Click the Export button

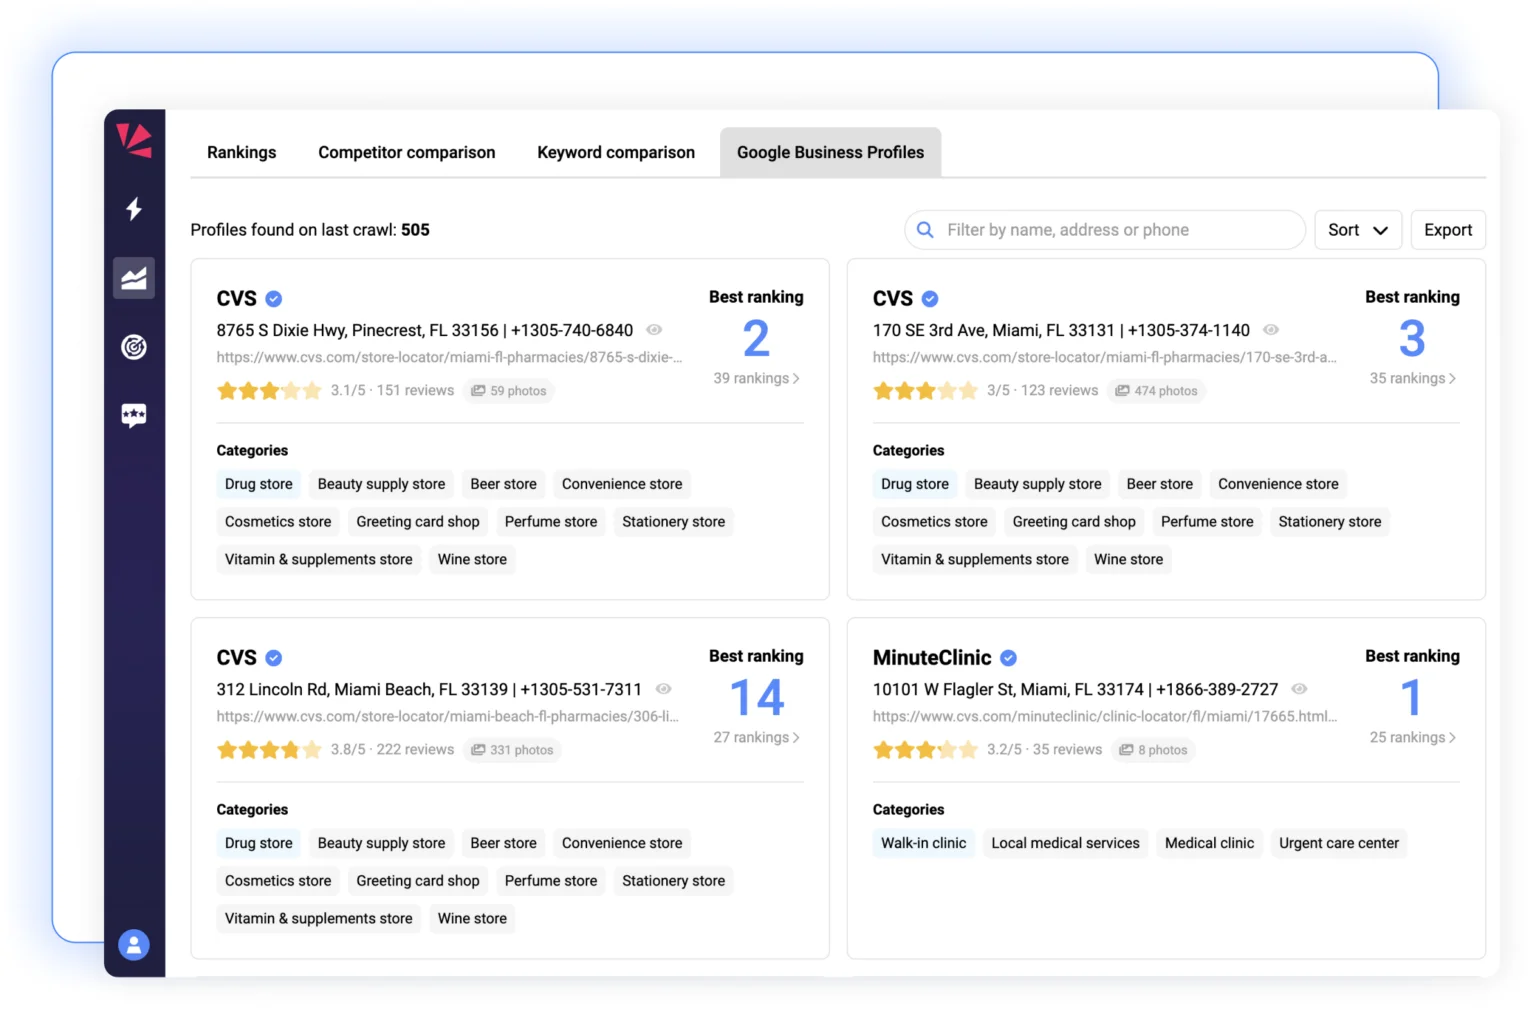pos(1448,230)
